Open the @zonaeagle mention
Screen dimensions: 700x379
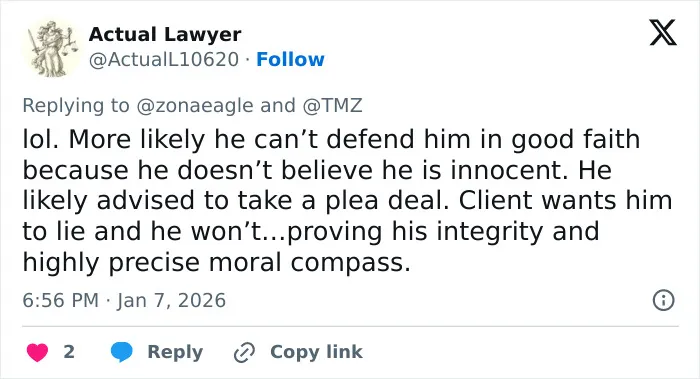coord(195,106)
